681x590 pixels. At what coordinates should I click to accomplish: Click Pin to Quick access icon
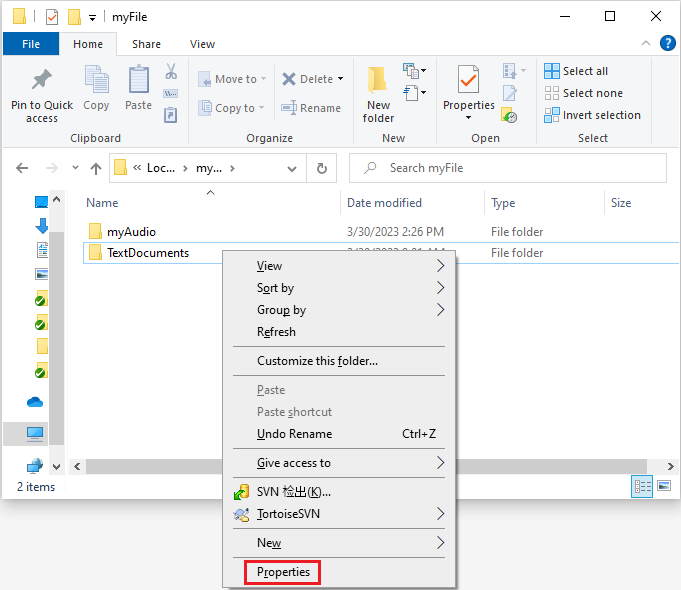click(42, 80)
